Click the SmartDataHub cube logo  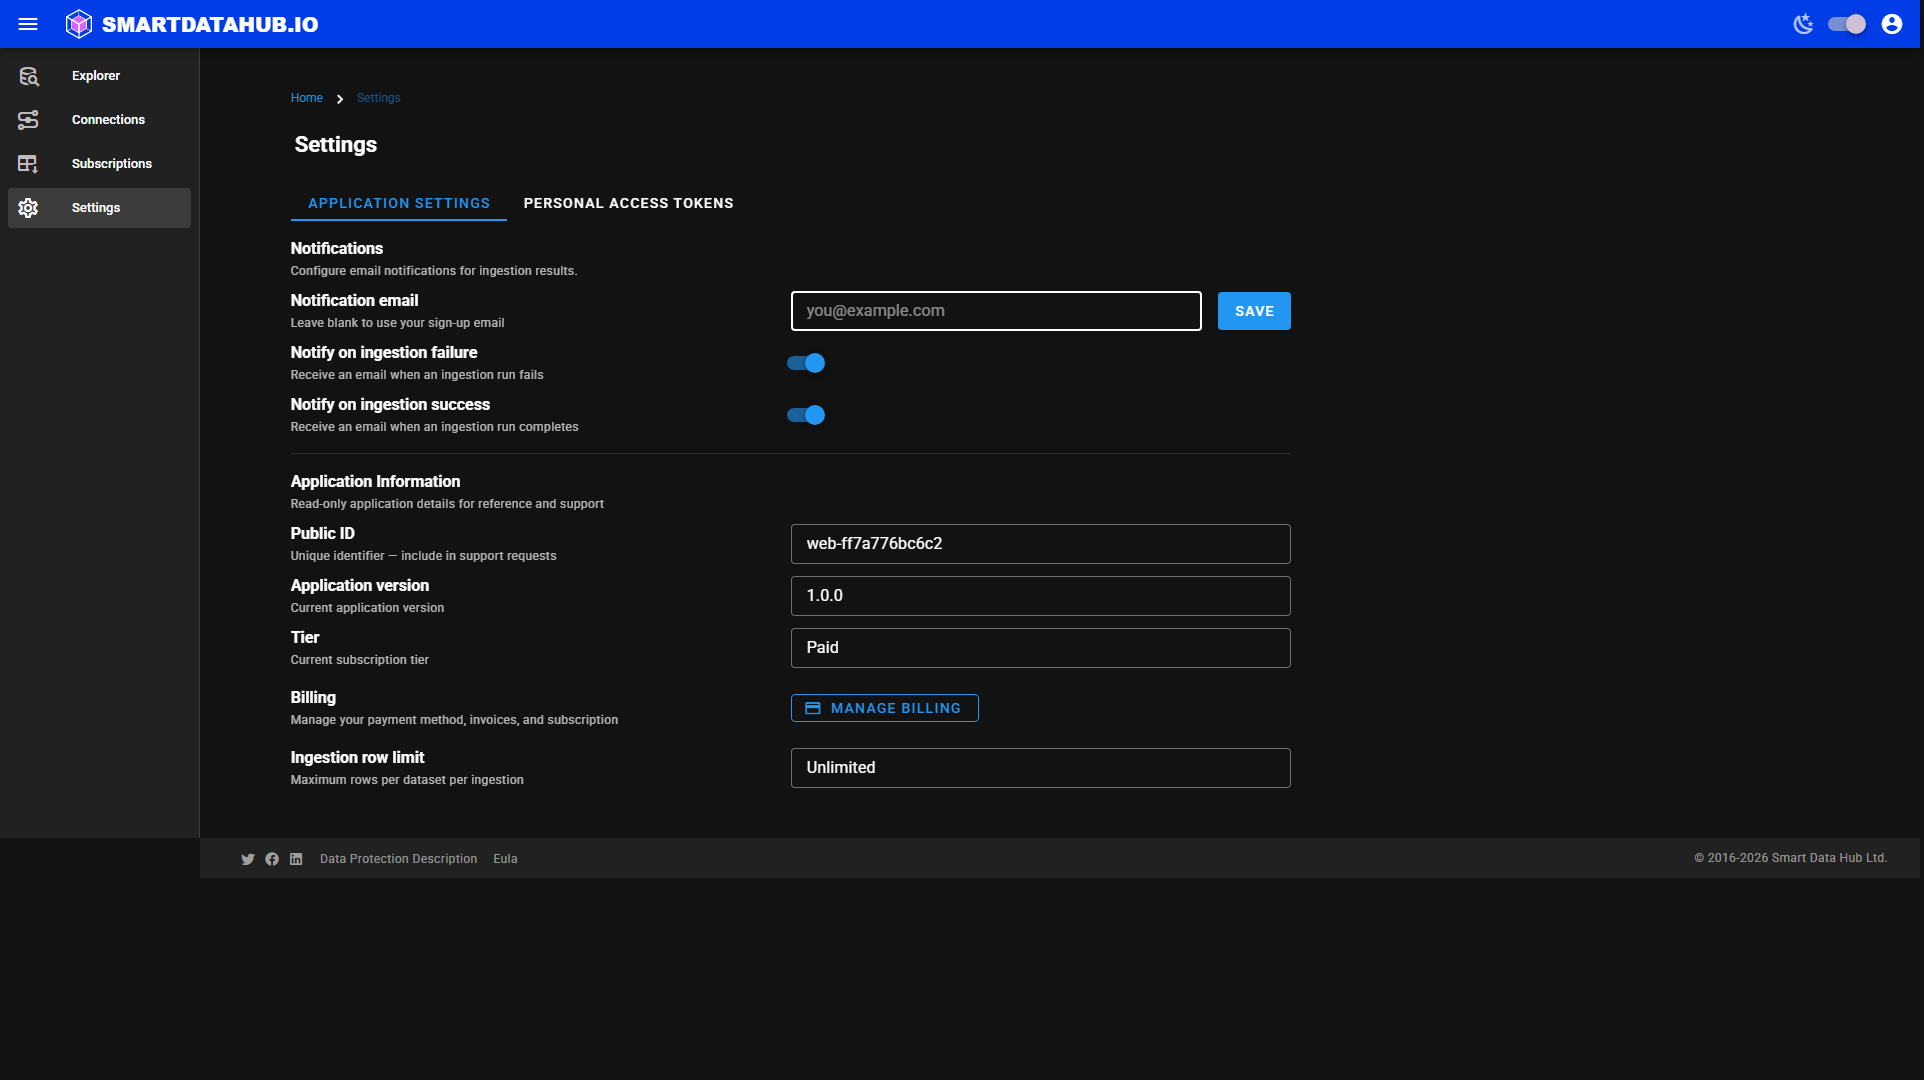[79, 24]
